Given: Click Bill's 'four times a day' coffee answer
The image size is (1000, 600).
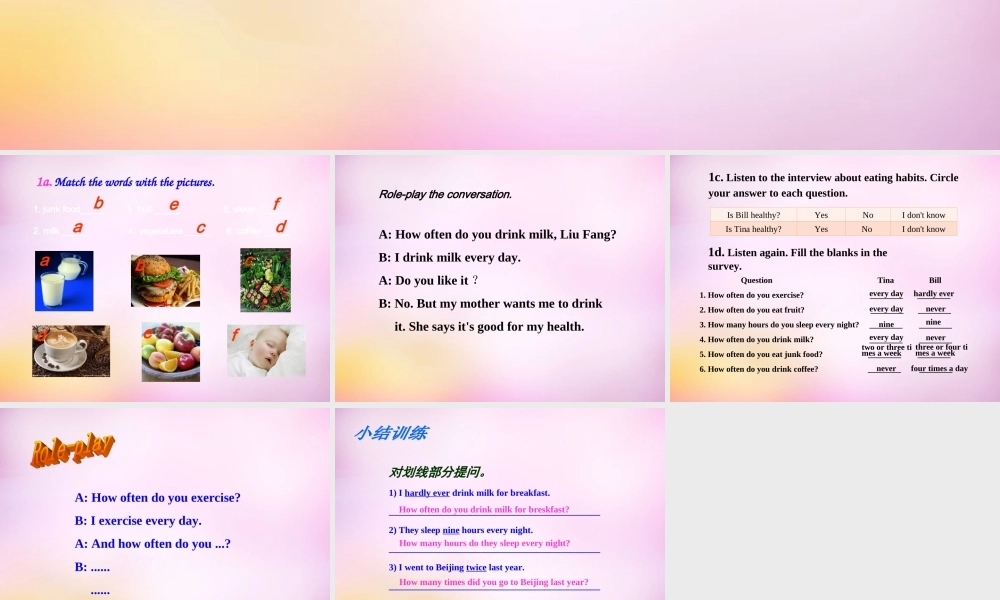Looking at the screenshot, I should 939,369.
